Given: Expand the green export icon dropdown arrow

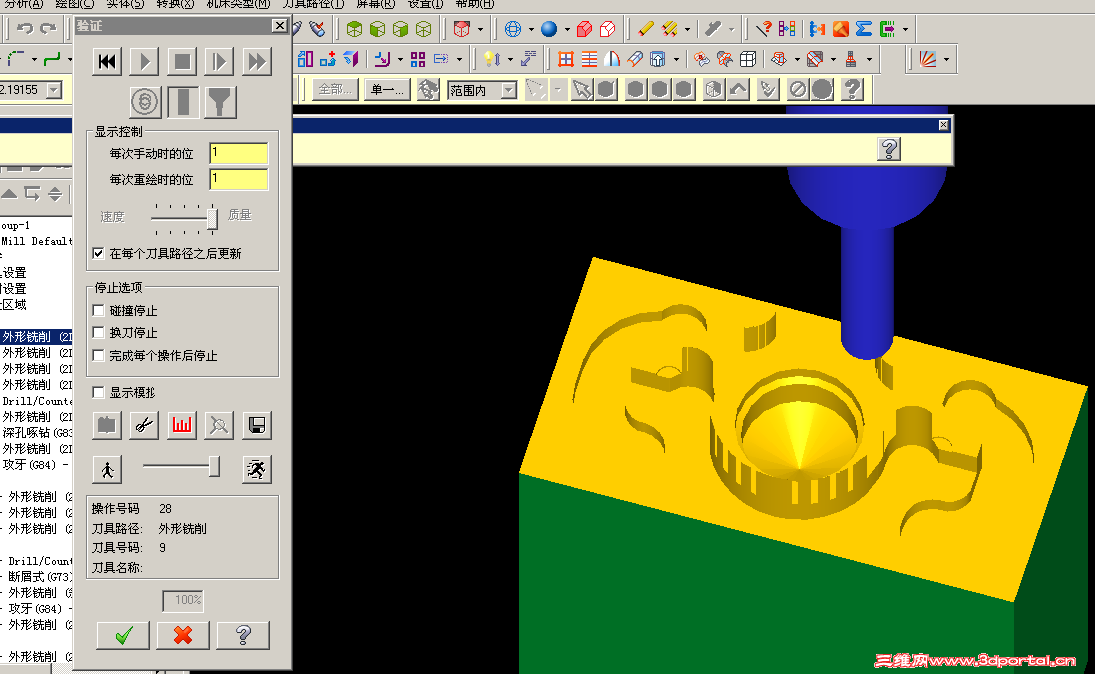Looking at the screenshot, I should coord(906,29).
